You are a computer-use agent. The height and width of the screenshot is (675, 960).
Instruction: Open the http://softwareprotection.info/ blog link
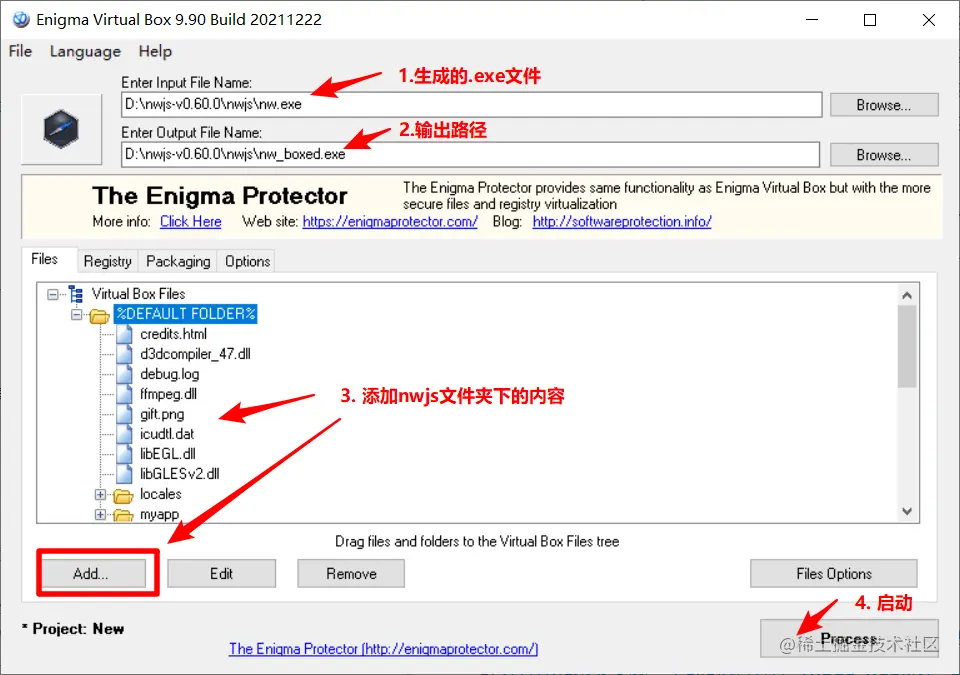coord(622,222)
